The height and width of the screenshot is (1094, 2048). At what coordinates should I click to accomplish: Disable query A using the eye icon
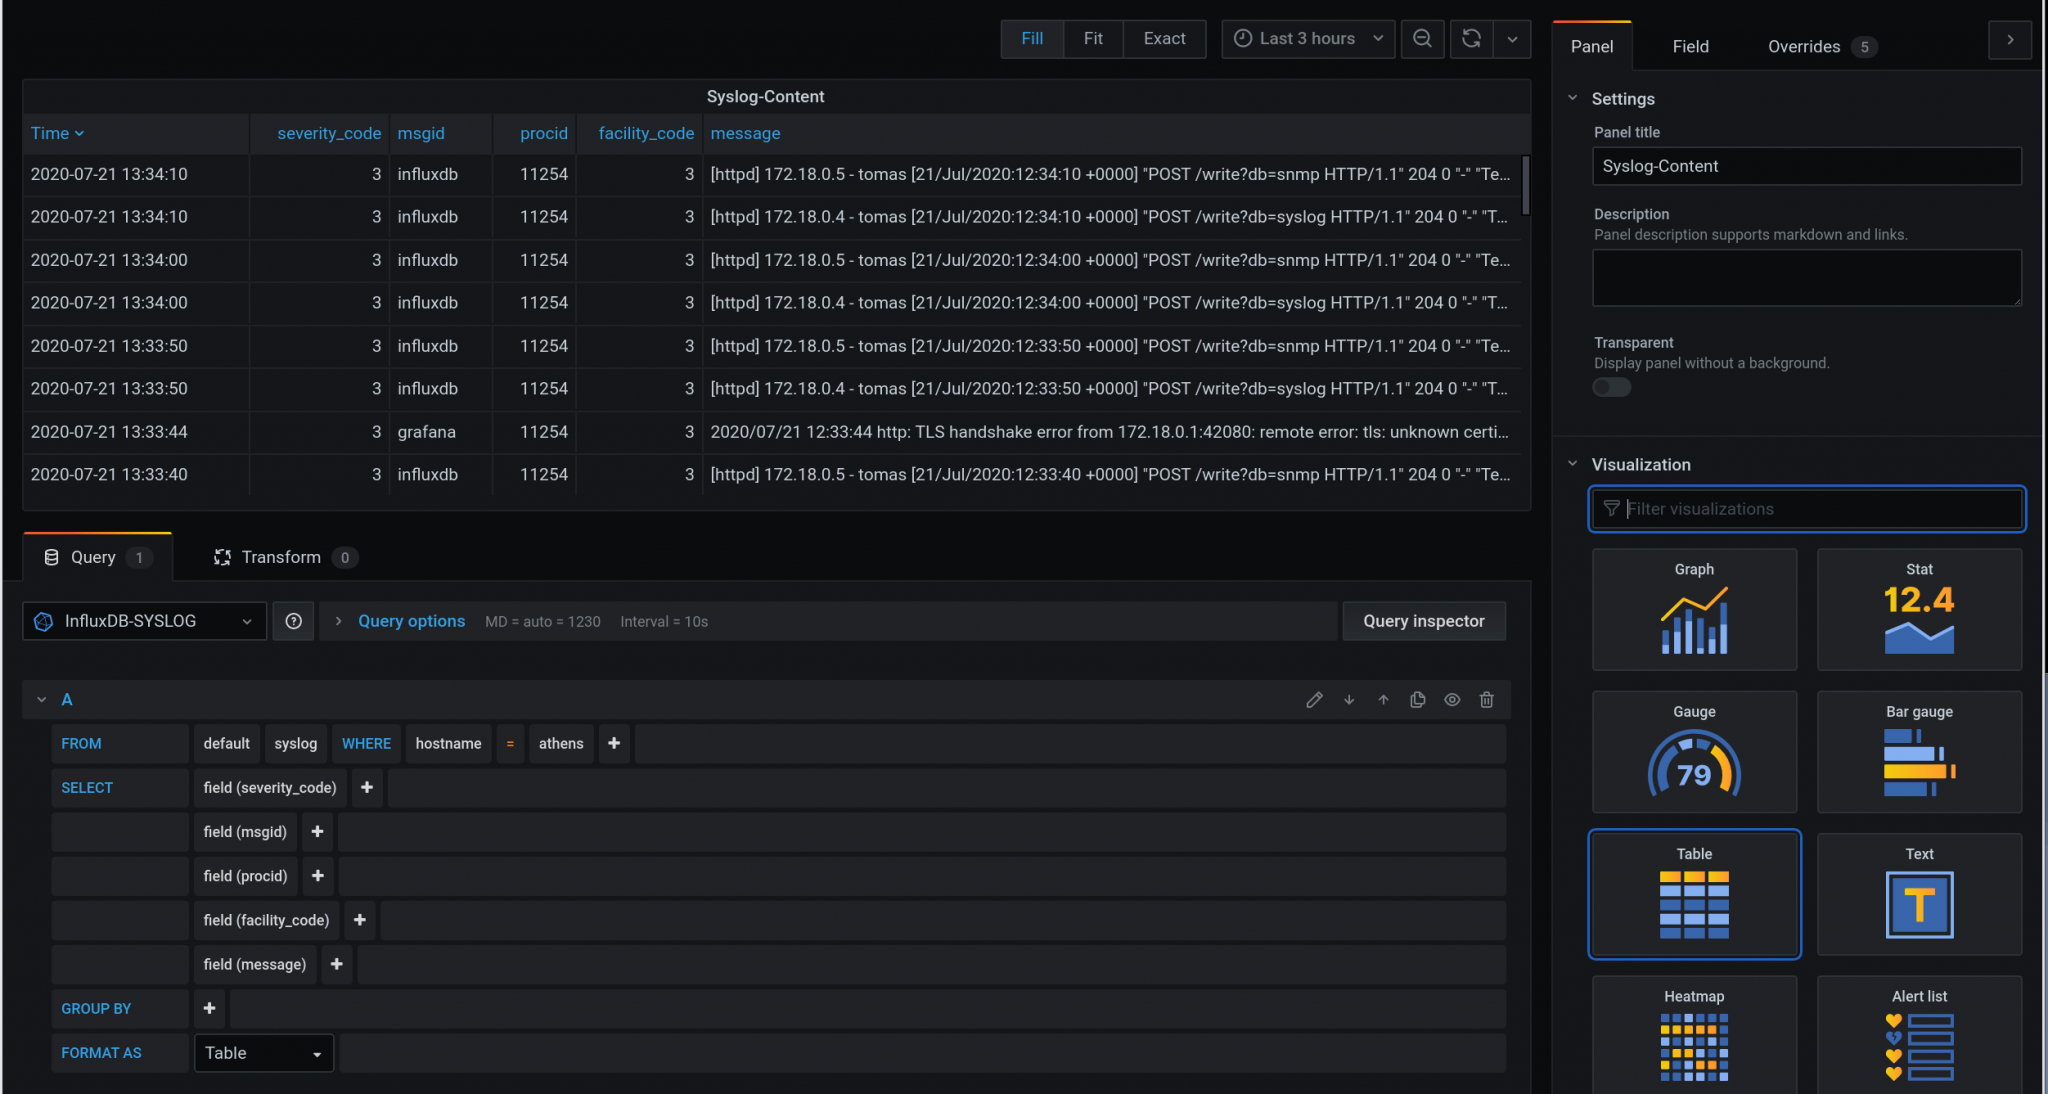pyautogui.click(x=1453, y=699)
